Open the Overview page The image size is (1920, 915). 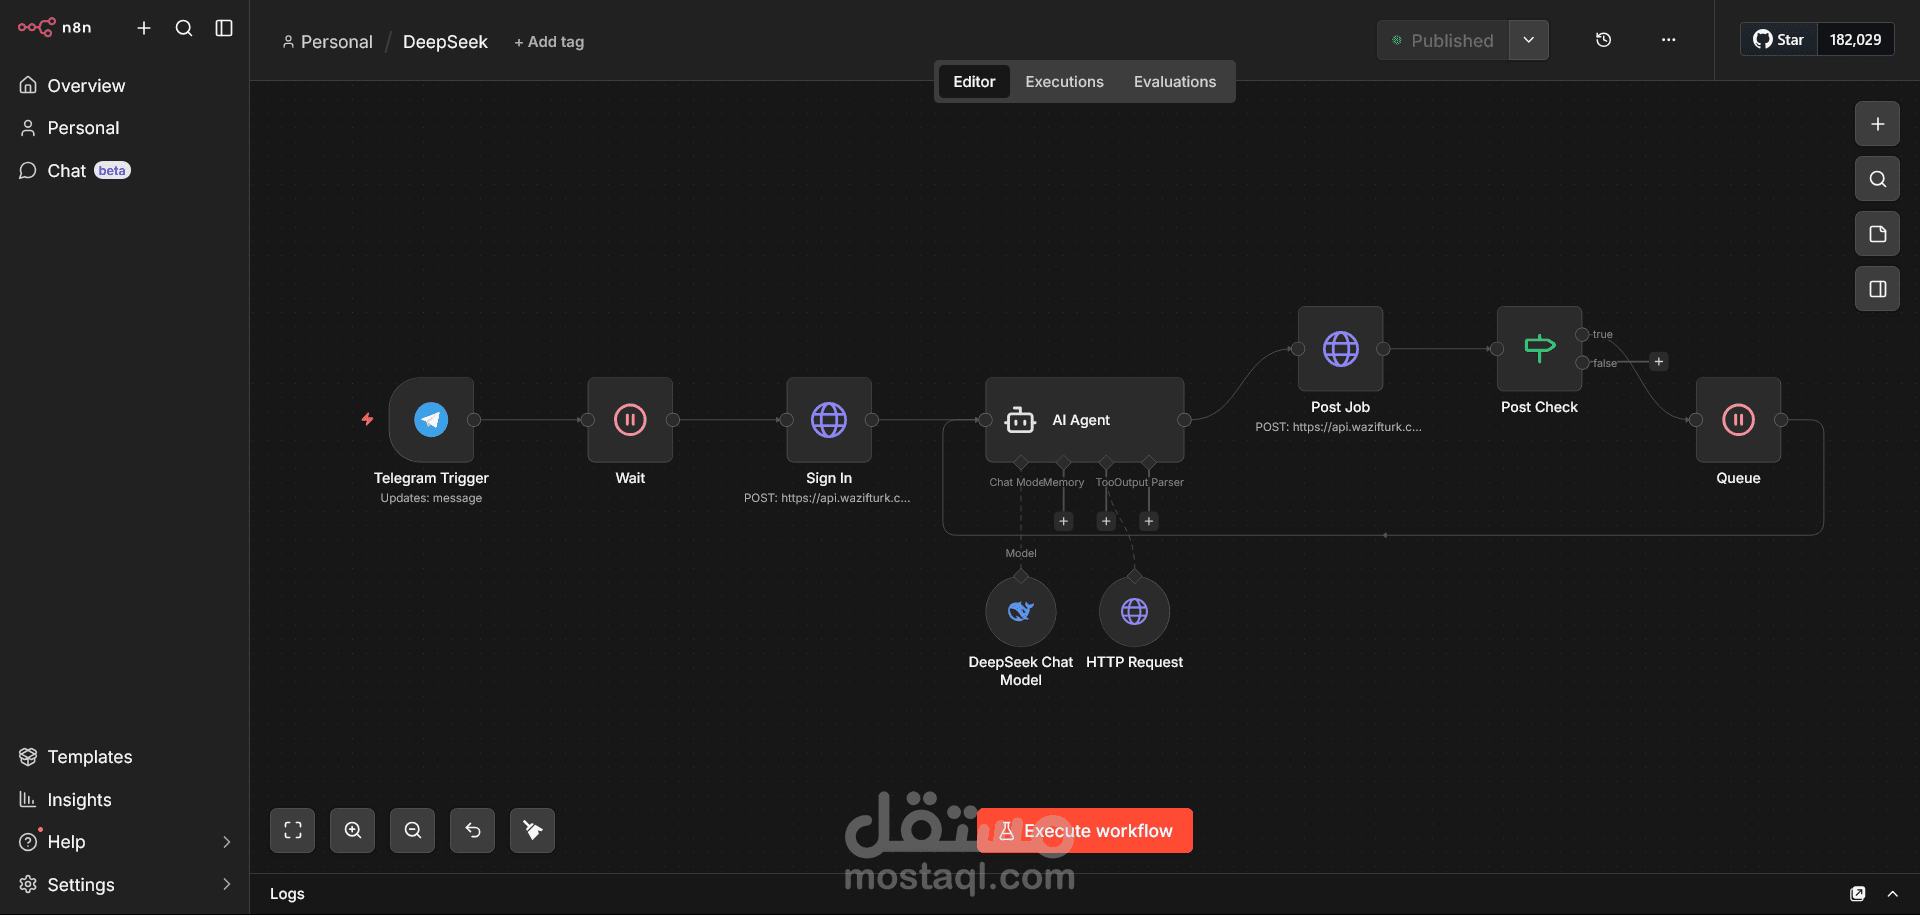click(x=124, y=86)
